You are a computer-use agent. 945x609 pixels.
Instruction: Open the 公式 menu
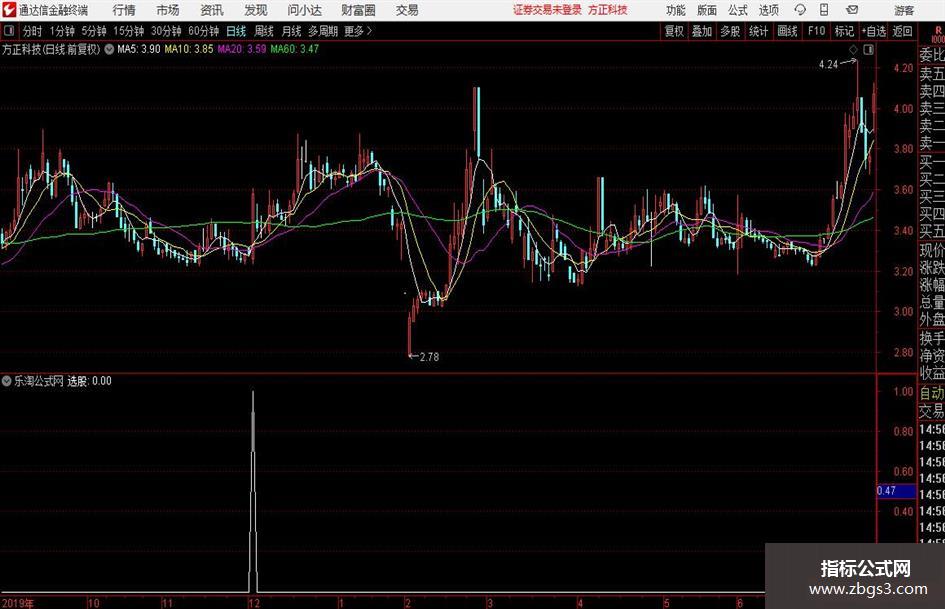pyautogui.click(x=738, y=10)
